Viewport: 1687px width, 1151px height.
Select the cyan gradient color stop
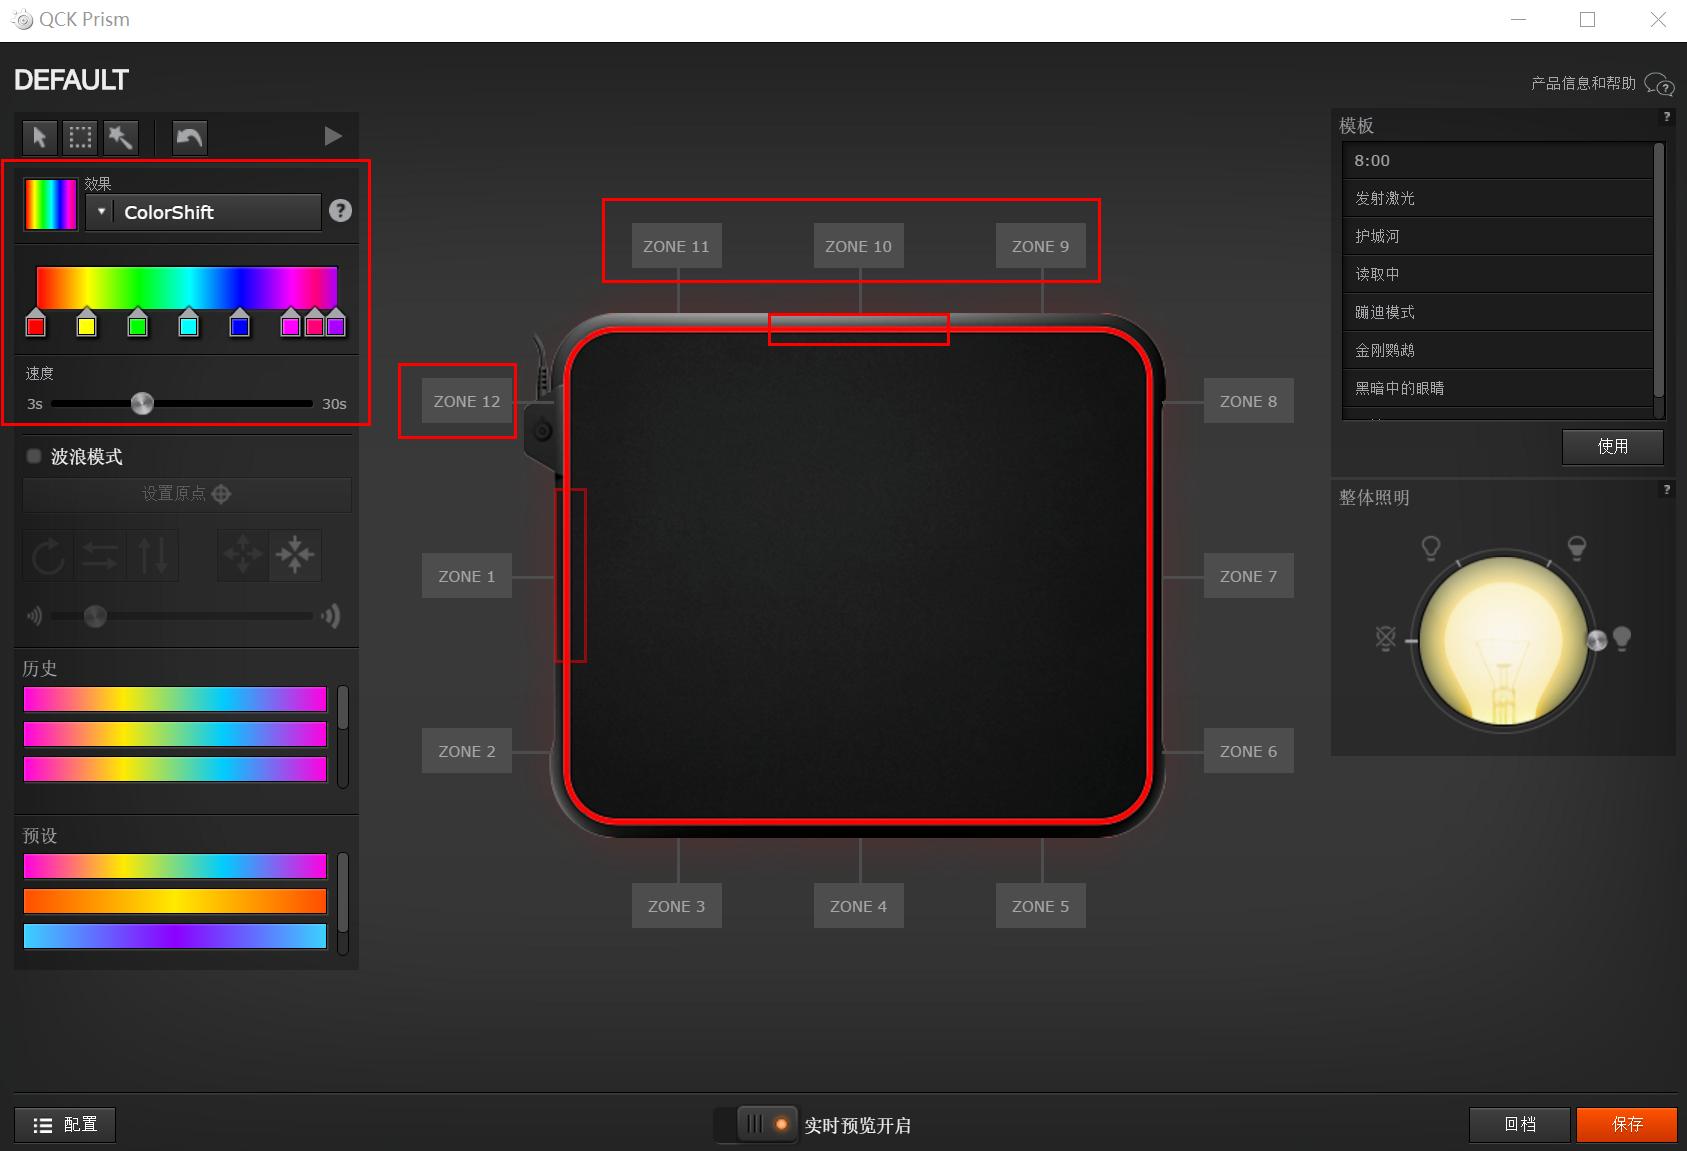coord(188,323)
